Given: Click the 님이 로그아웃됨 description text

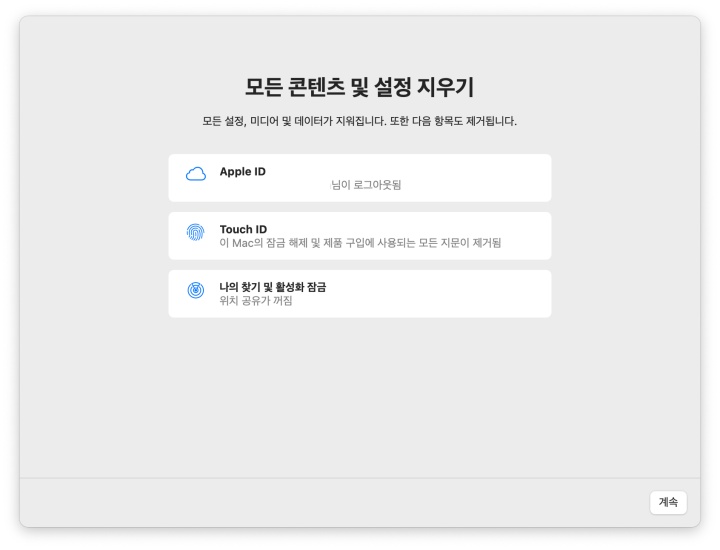Looking at the screenshot, I should [366, 185].
